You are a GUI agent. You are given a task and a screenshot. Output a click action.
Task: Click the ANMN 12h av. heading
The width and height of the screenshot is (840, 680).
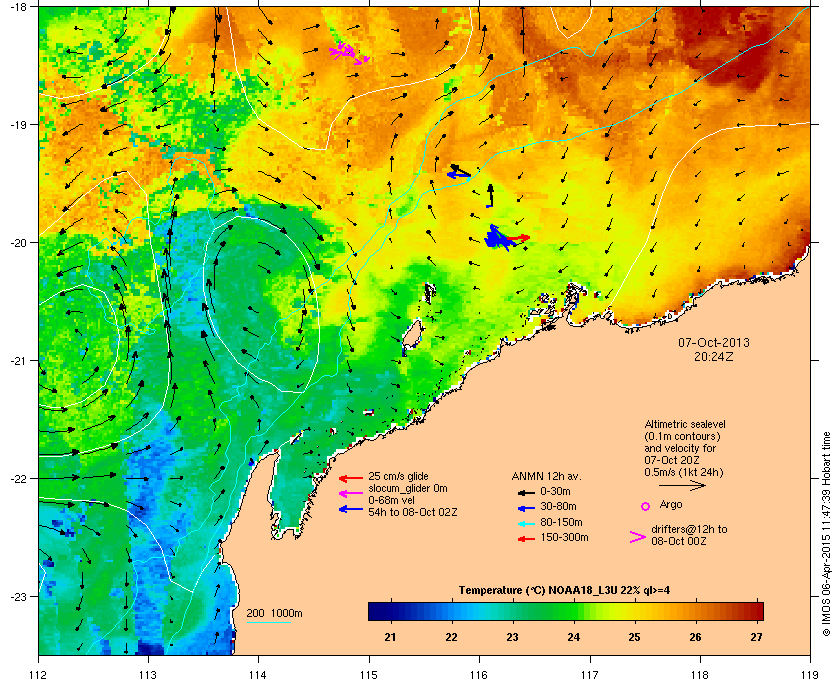pos(546,476)
